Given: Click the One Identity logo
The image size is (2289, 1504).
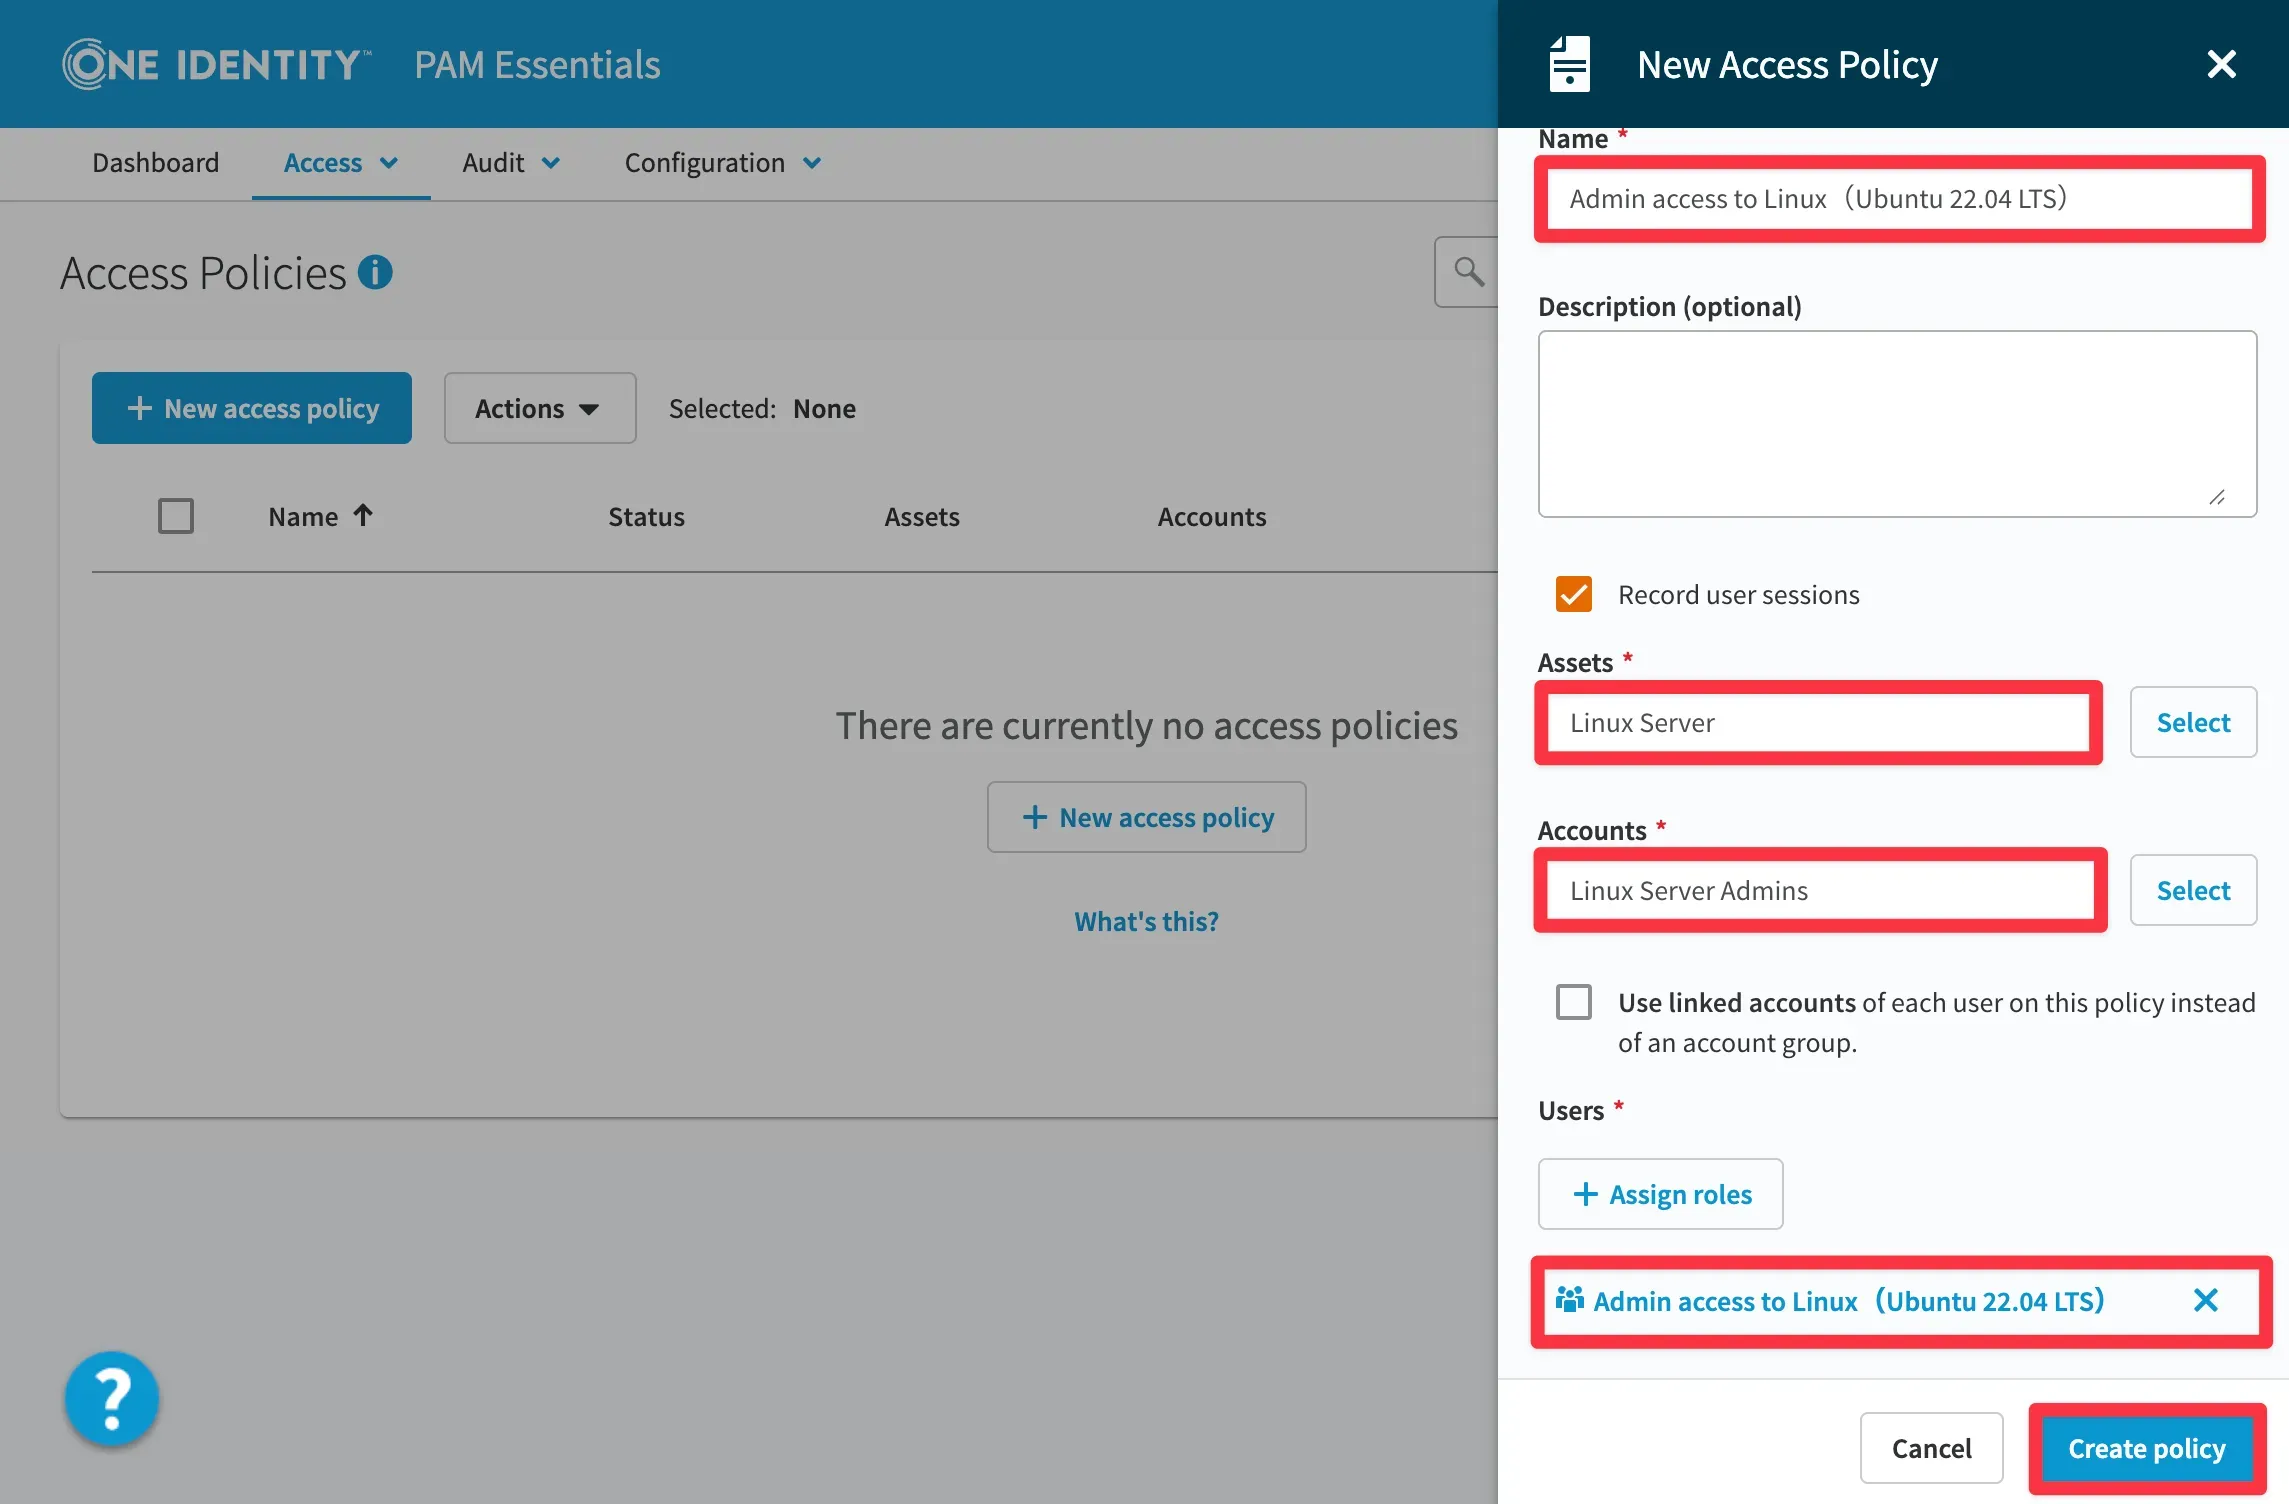Looking at the screenshot, I should tap(216, 65).
